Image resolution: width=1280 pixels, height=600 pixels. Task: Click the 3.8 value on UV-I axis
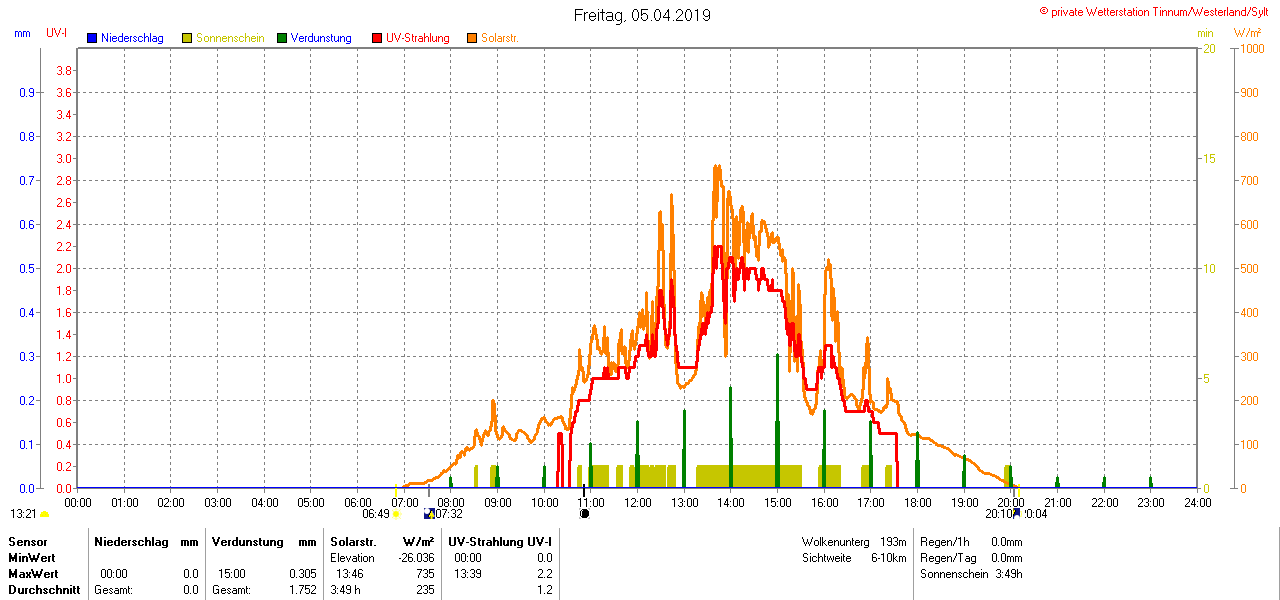coord(63,71)
